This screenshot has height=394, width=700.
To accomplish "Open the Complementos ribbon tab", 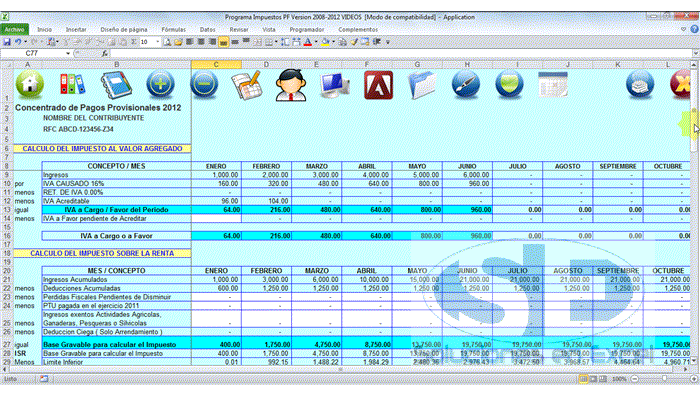I will coord(358,29).
